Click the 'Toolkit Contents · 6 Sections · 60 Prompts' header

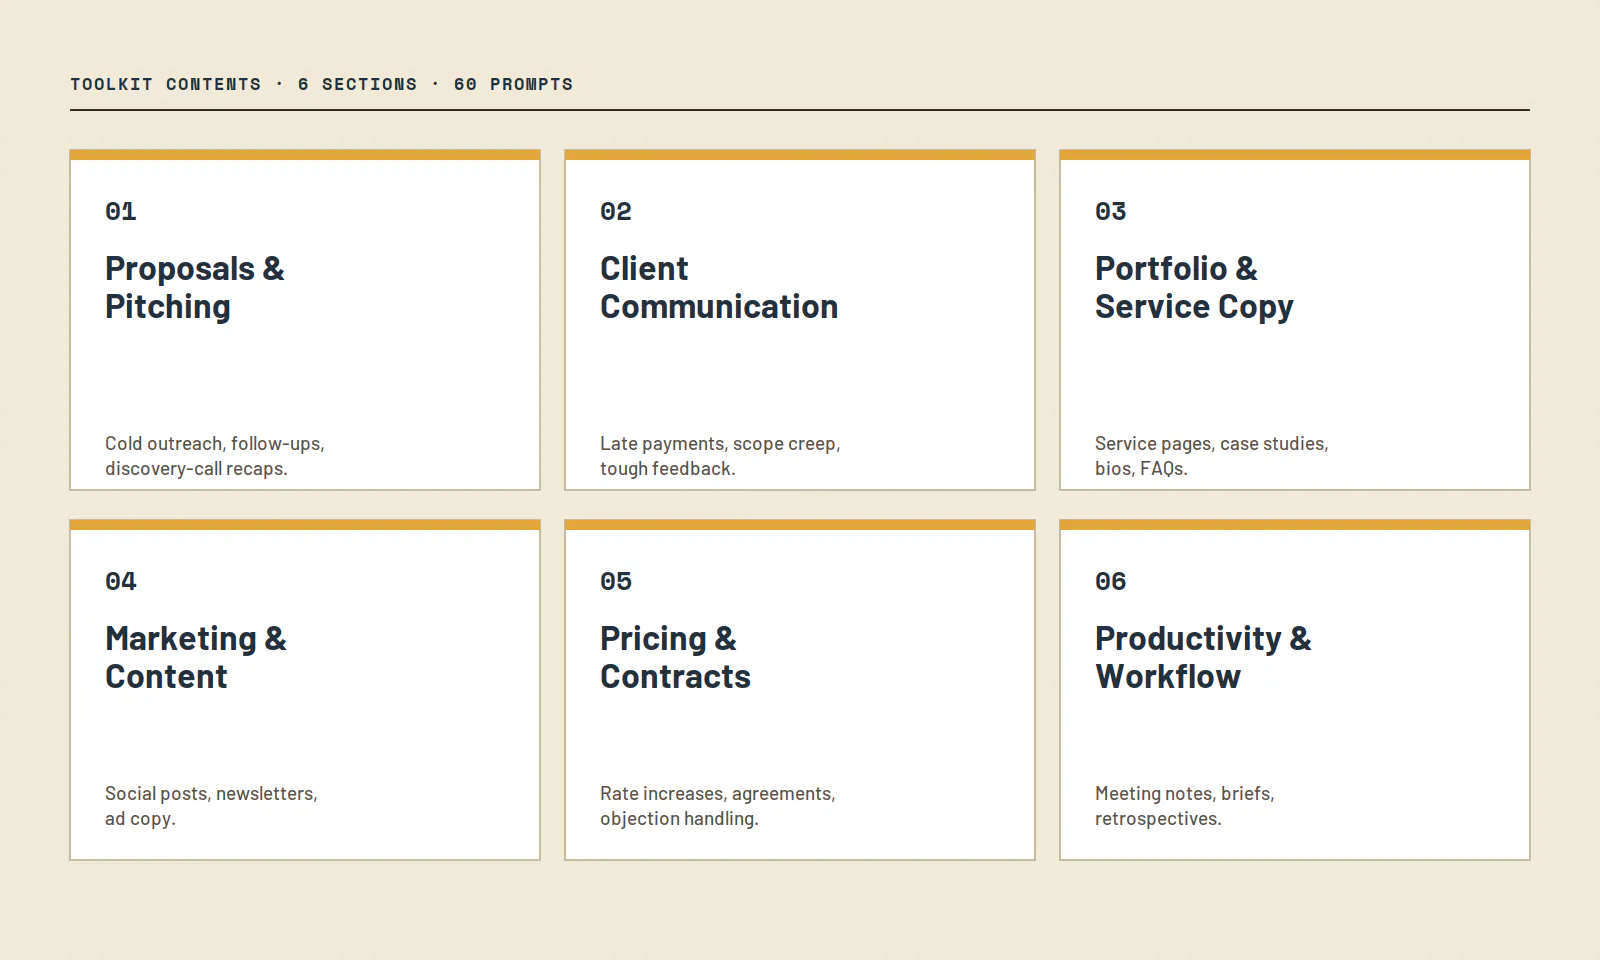pos(322,84)
